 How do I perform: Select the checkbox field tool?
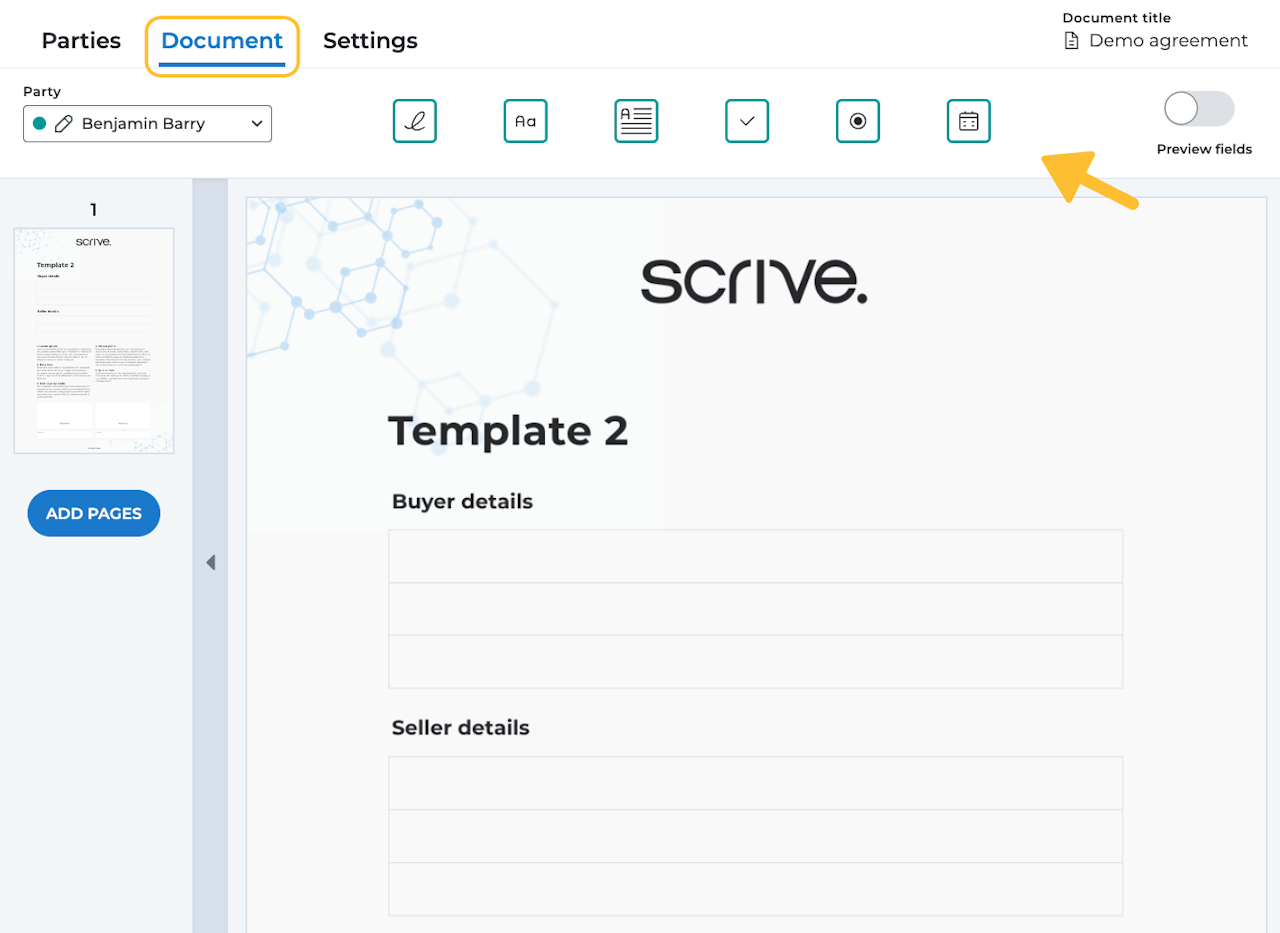coord(747,121)
